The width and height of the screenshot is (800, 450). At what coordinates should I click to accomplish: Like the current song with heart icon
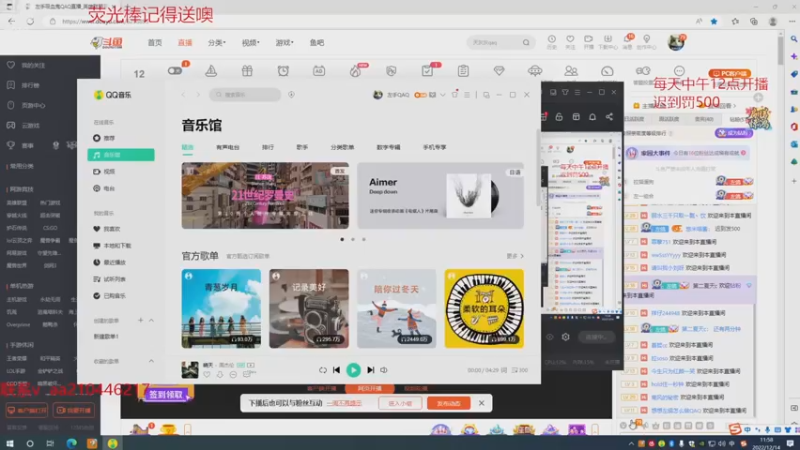(x=207, y=374)
